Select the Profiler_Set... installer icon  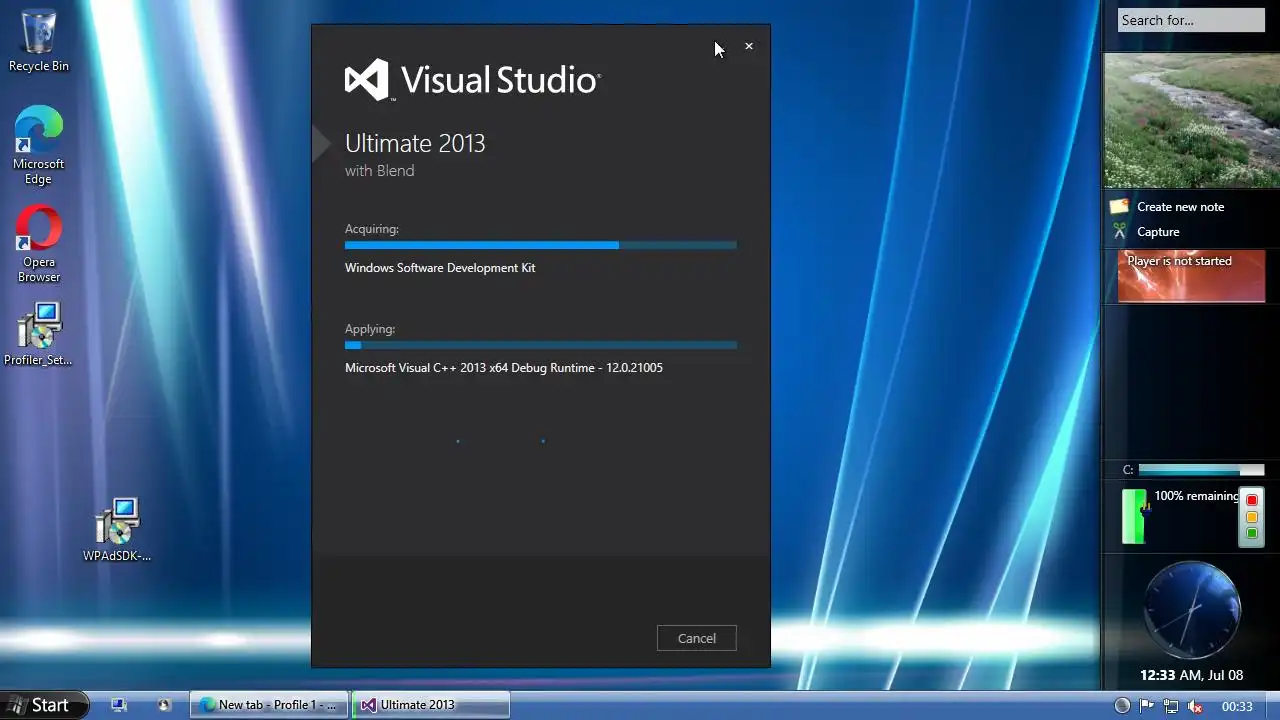pyautogui.click(x=38, y=334)
